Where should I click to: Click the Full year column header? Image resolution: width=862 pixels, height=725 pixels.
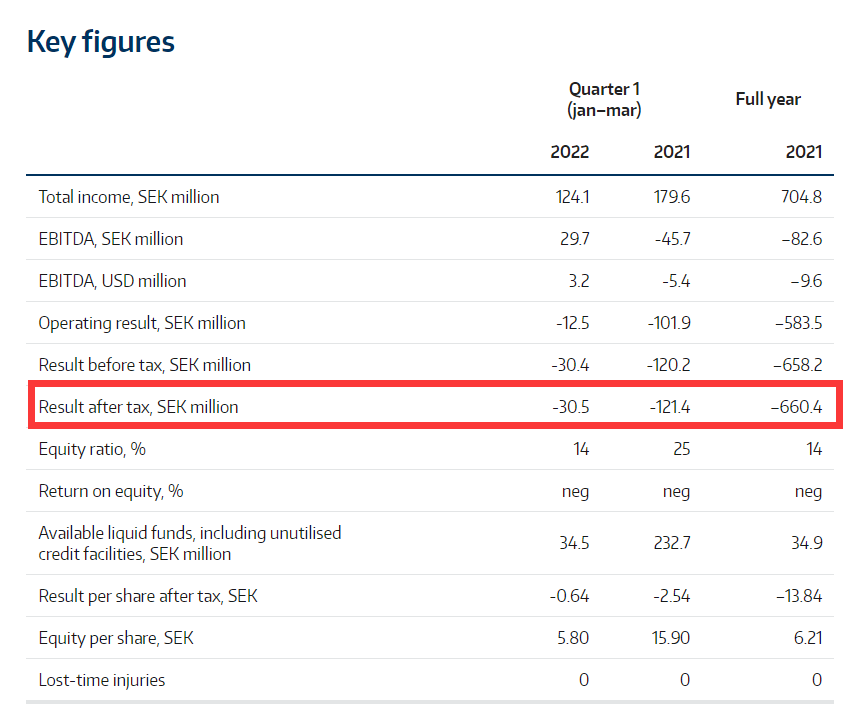coord(768,99)
